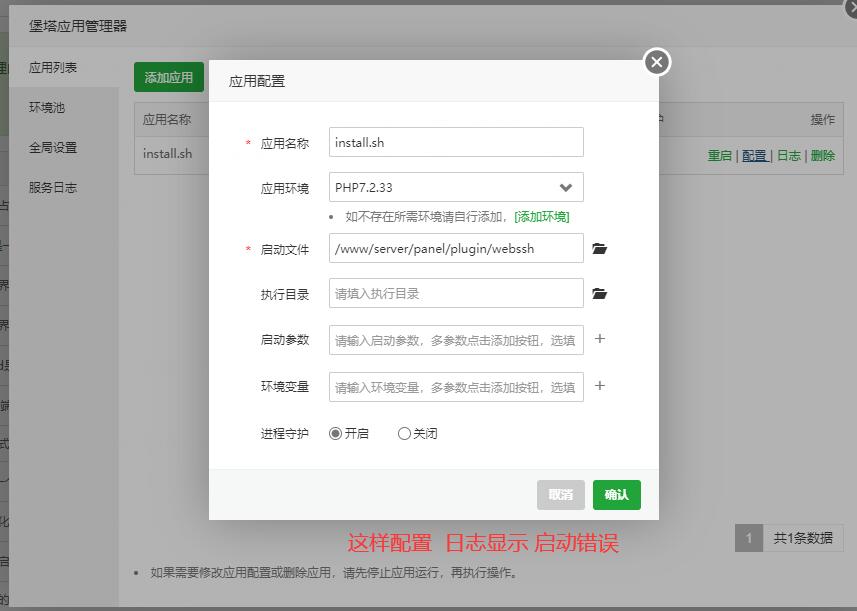Add another 环境变量 with plus icon
Screen dimensions: 857x611
tap(600, 386)
